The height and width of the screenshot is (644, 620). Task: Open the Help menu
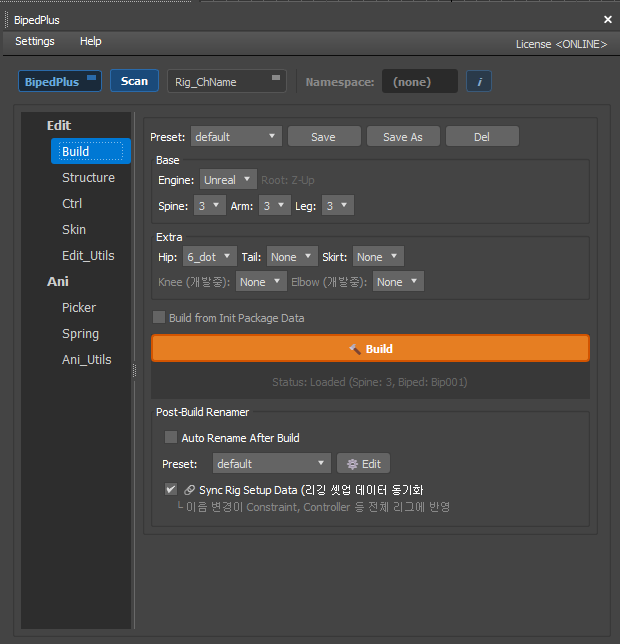coord(91,42)
